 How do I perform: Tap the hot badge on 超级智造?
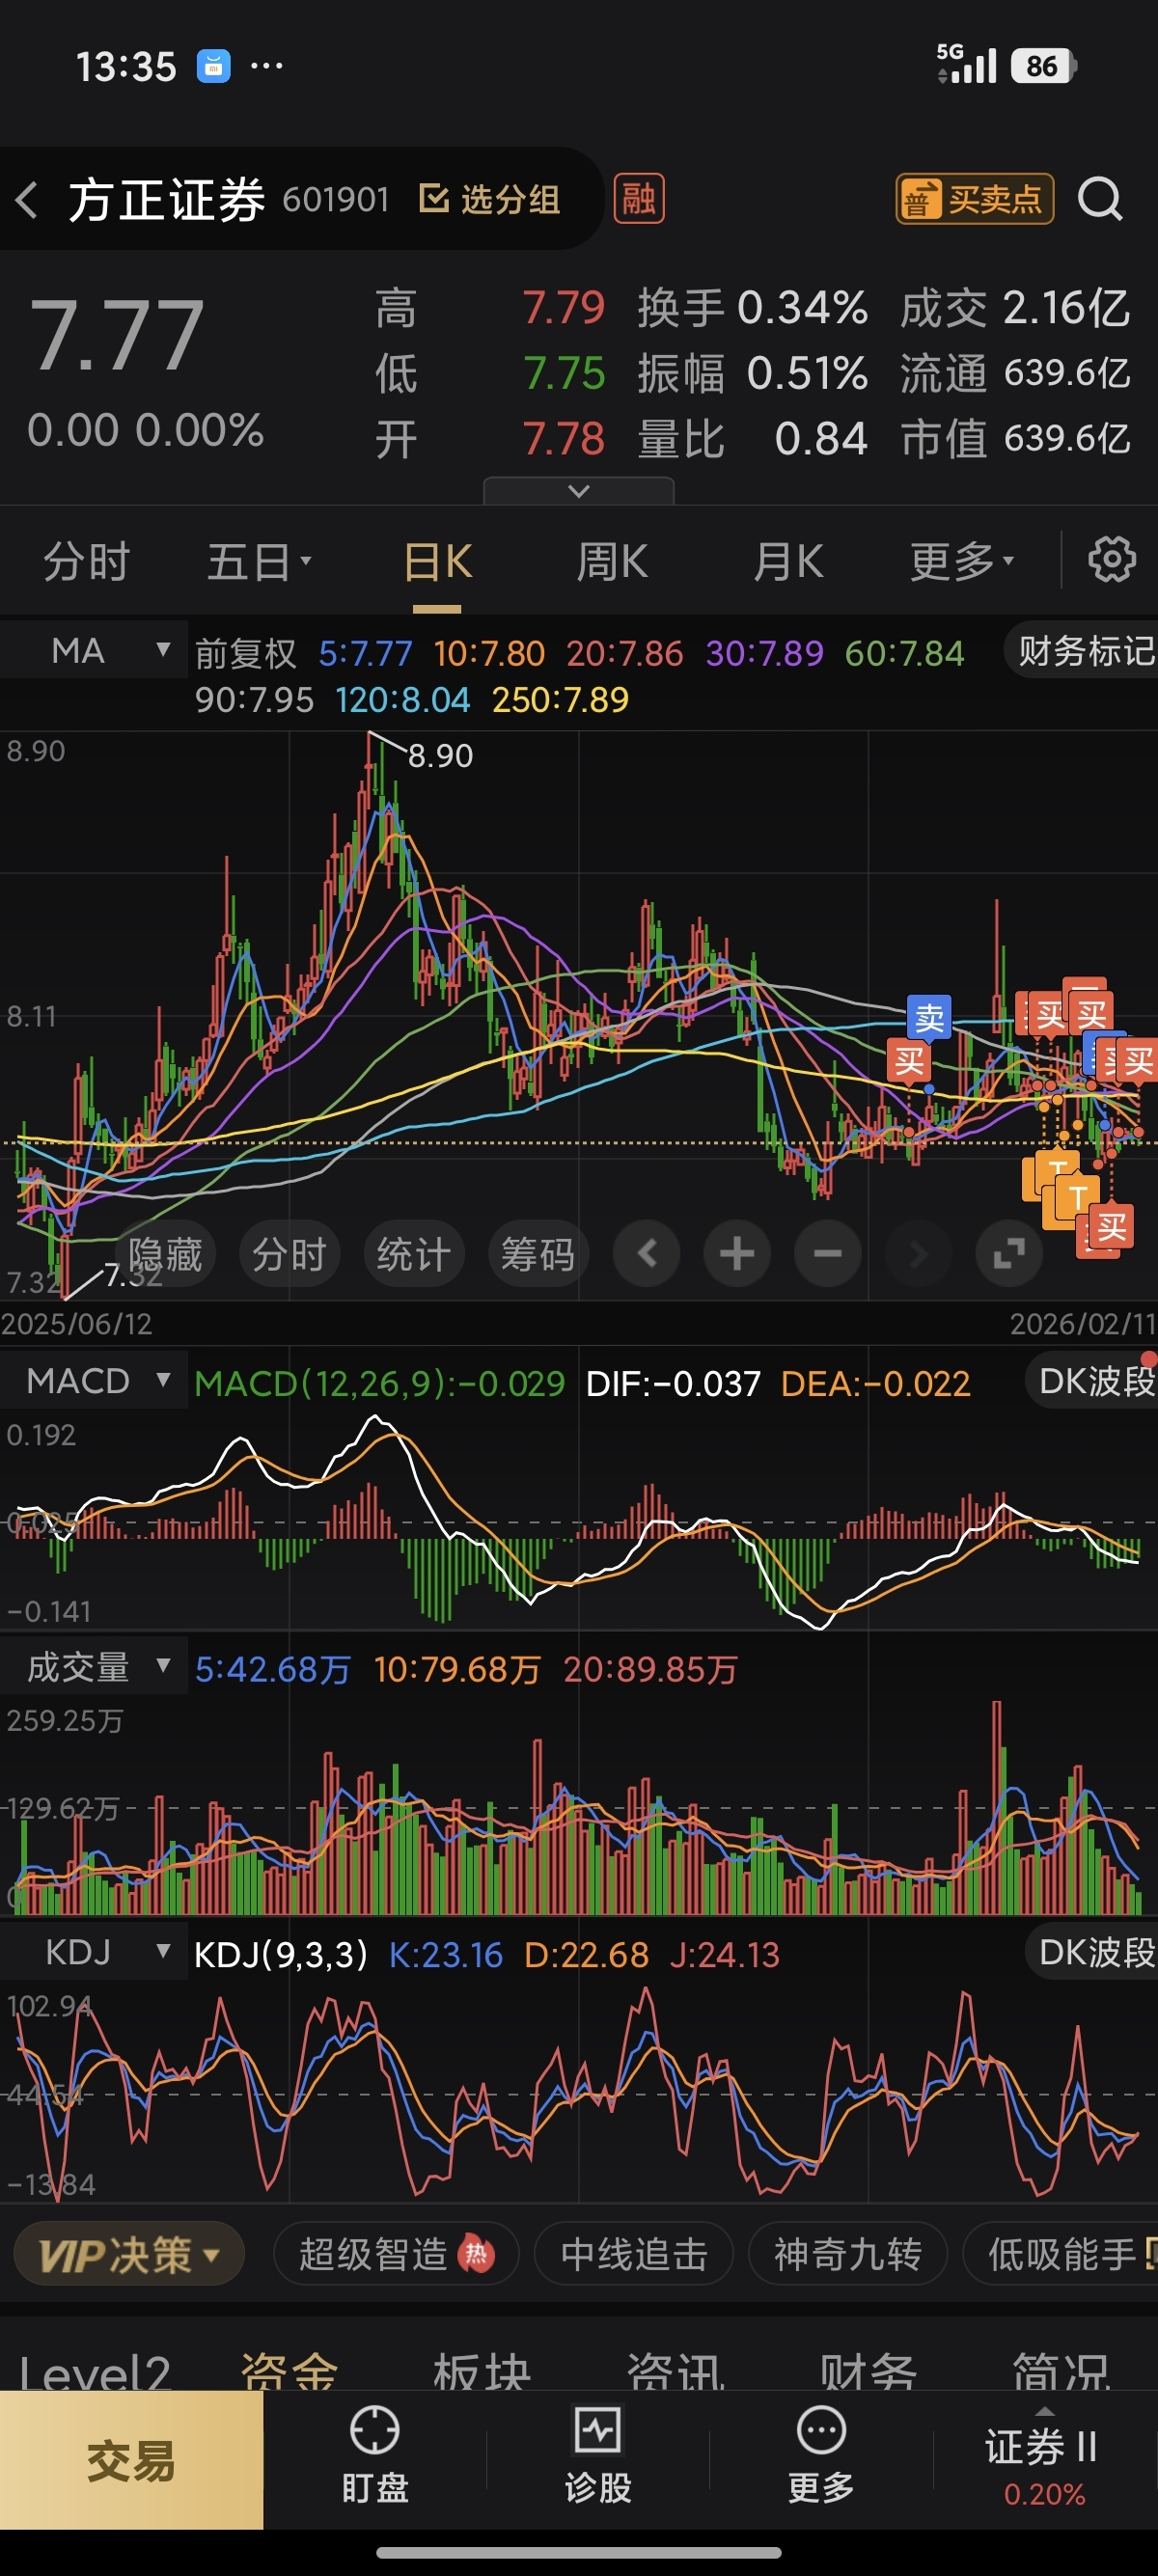coord(476,2254)
